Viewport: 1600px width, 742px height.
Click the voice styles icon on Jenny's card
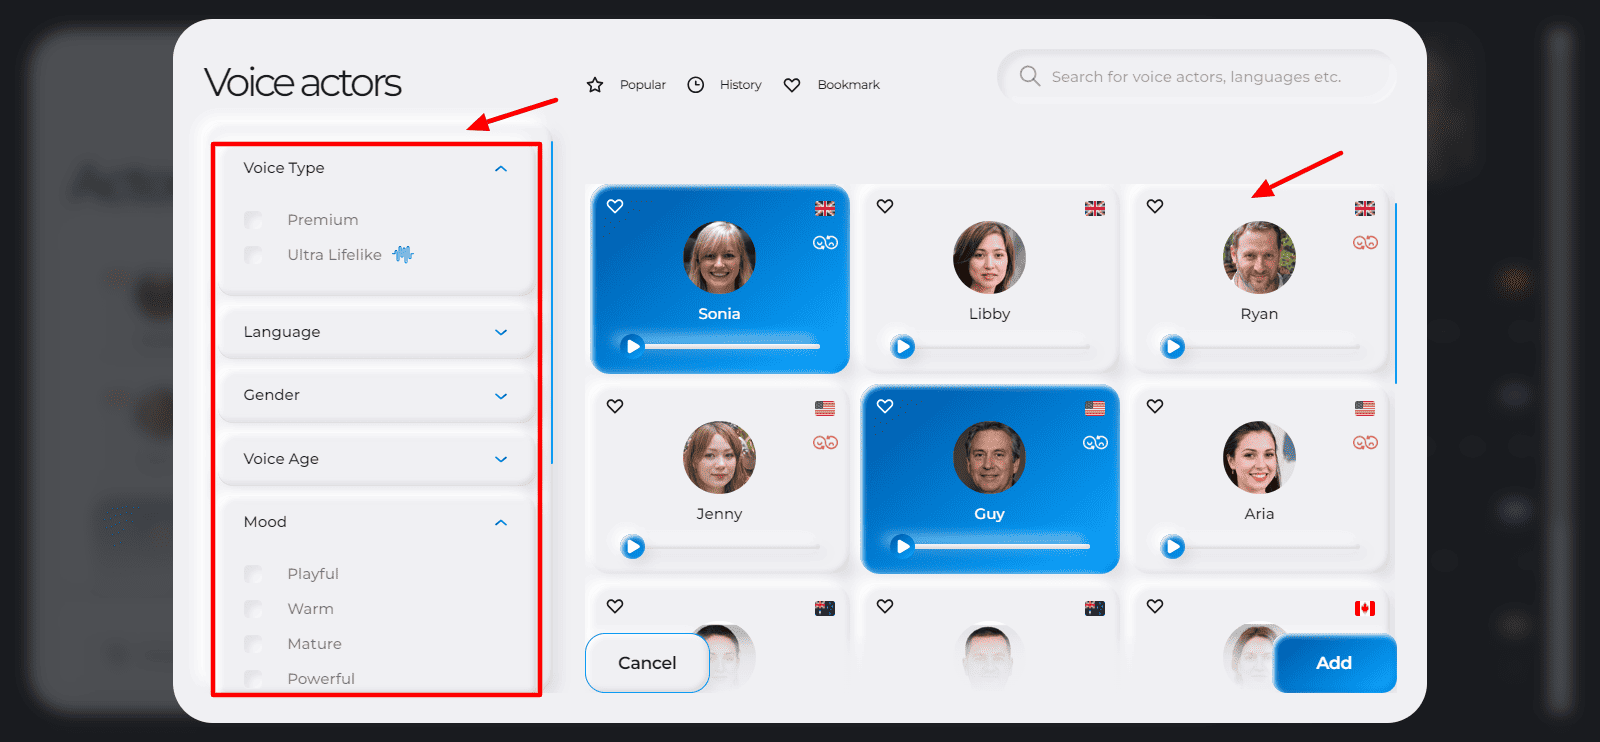coord(825,443)
